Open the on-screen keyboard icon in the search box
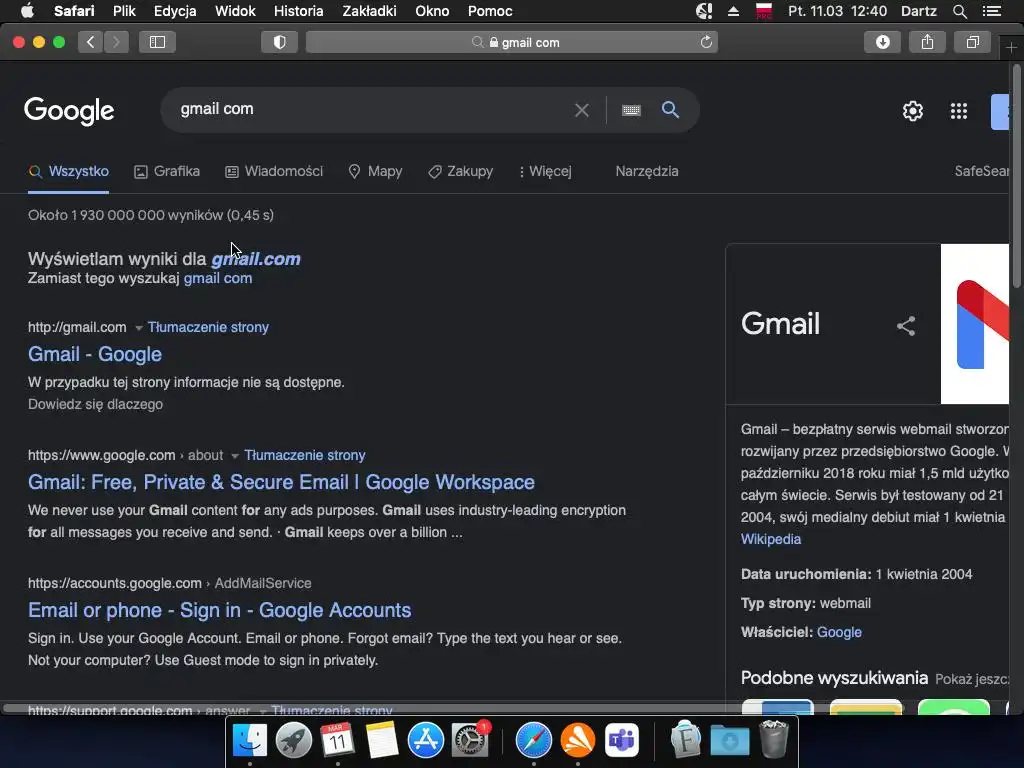Image resolution: width=1024 pixels, height=768 pixels. coord(631,110)
